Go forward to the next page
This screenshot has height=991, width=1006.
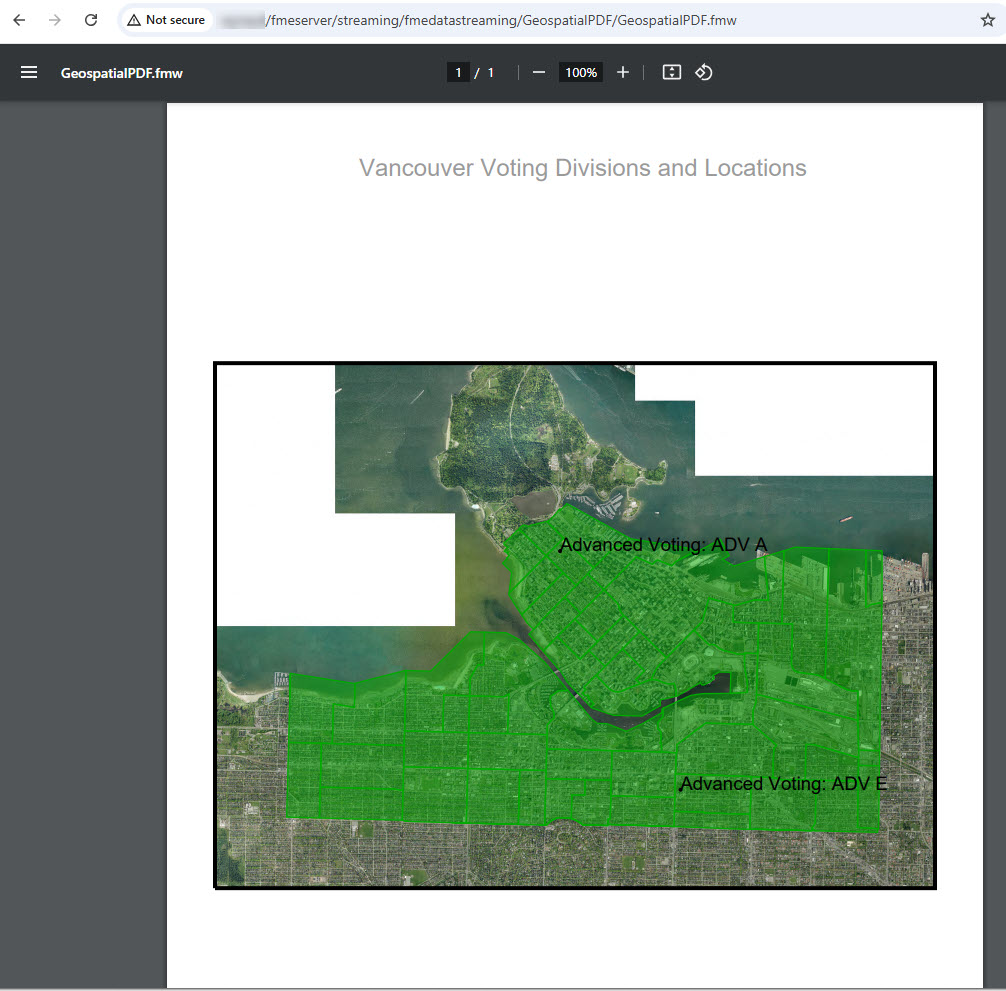point(55,20)
